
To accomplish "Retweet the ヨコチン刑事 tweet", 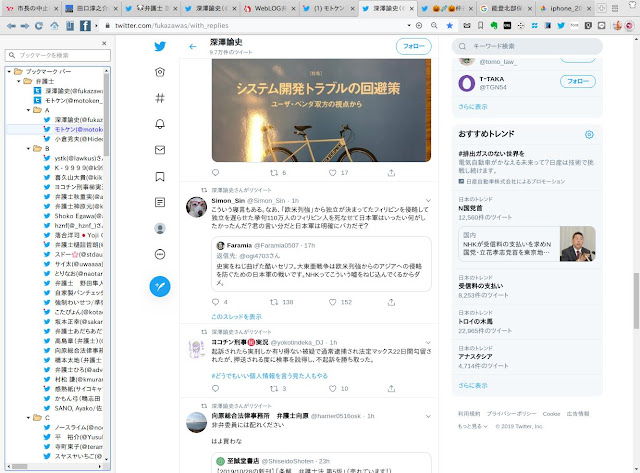I will coord(274,389).
